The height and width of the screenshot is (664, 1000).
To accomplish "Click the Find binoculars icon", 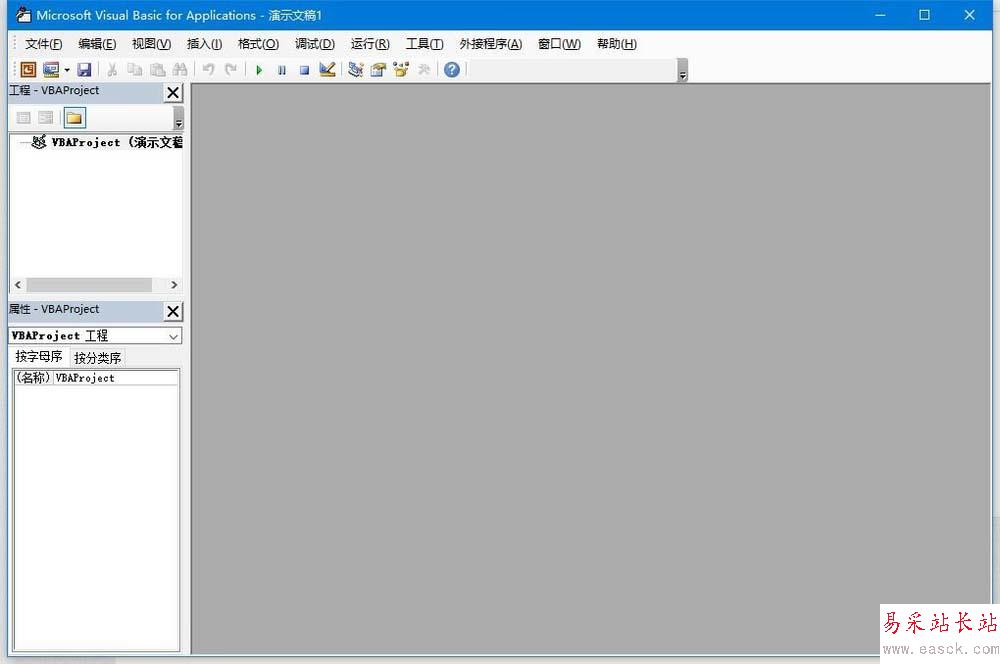I will click(x=180, y=70).
